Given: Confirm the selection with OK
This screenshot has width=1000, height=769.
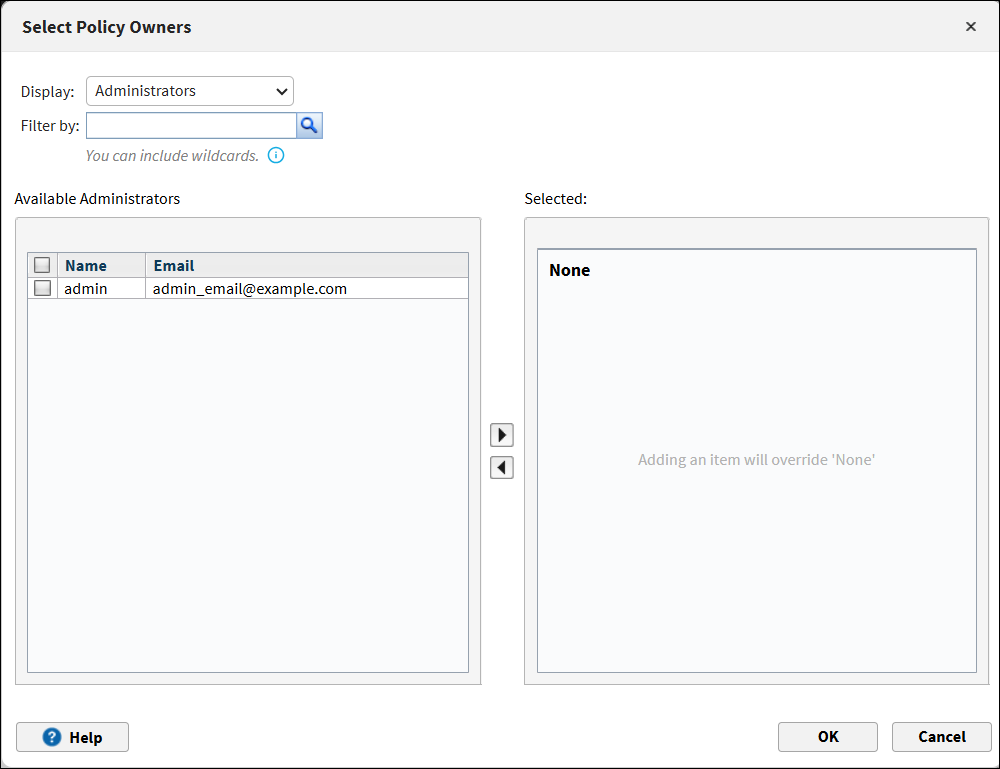Looking at the screenshot, I should click(x=827, y=737).
